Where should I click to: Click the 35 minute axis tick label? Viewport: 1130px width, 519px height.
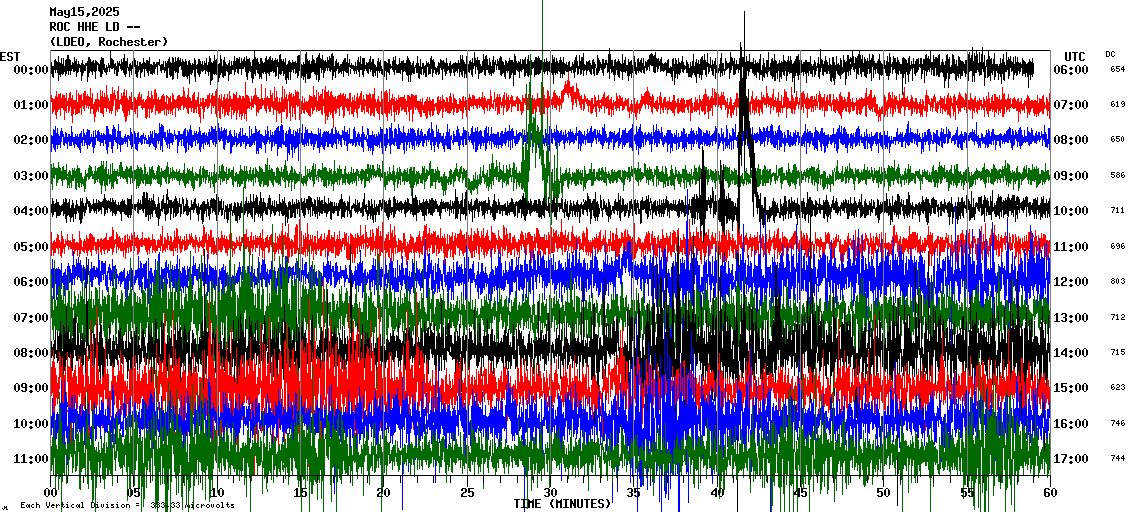pyautogui.click(x=633, y=493)
